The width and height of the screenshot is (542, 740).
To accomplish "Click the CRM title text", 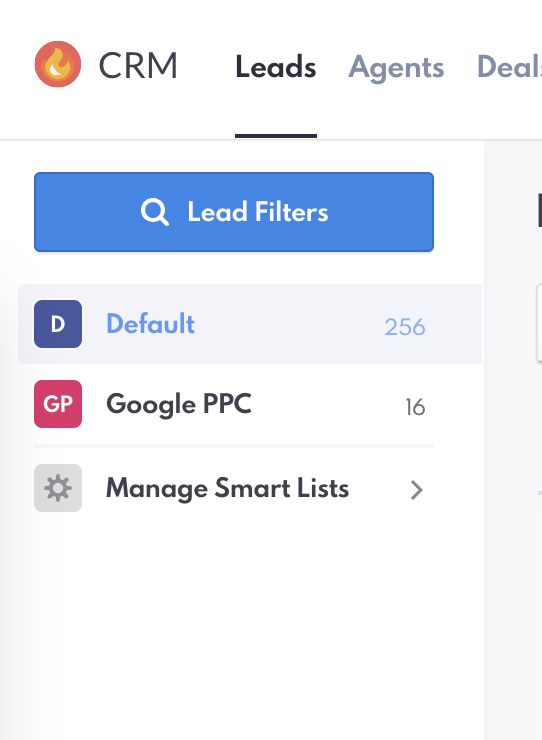I will click(x=138, y=66).
